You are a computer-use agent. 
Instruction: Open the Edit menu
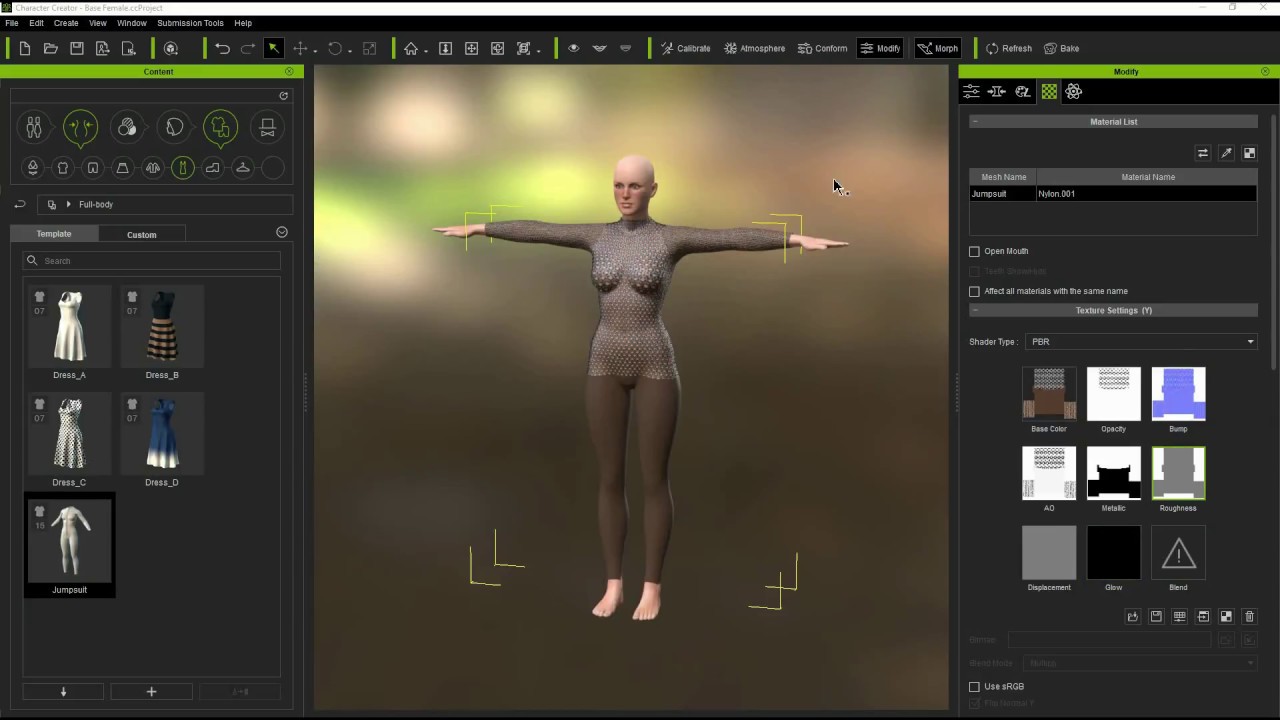click(36, 23)
